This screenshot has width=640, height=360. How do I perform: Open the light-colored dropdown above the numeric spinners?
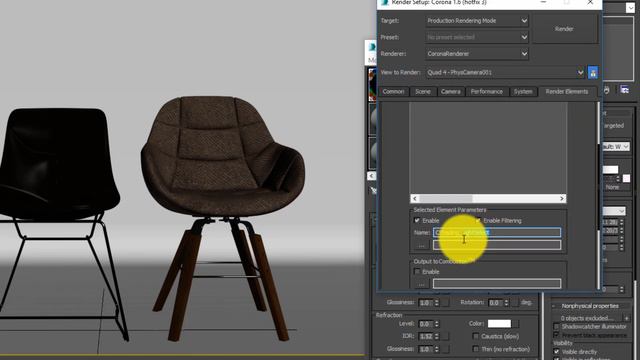pos(614,211)
